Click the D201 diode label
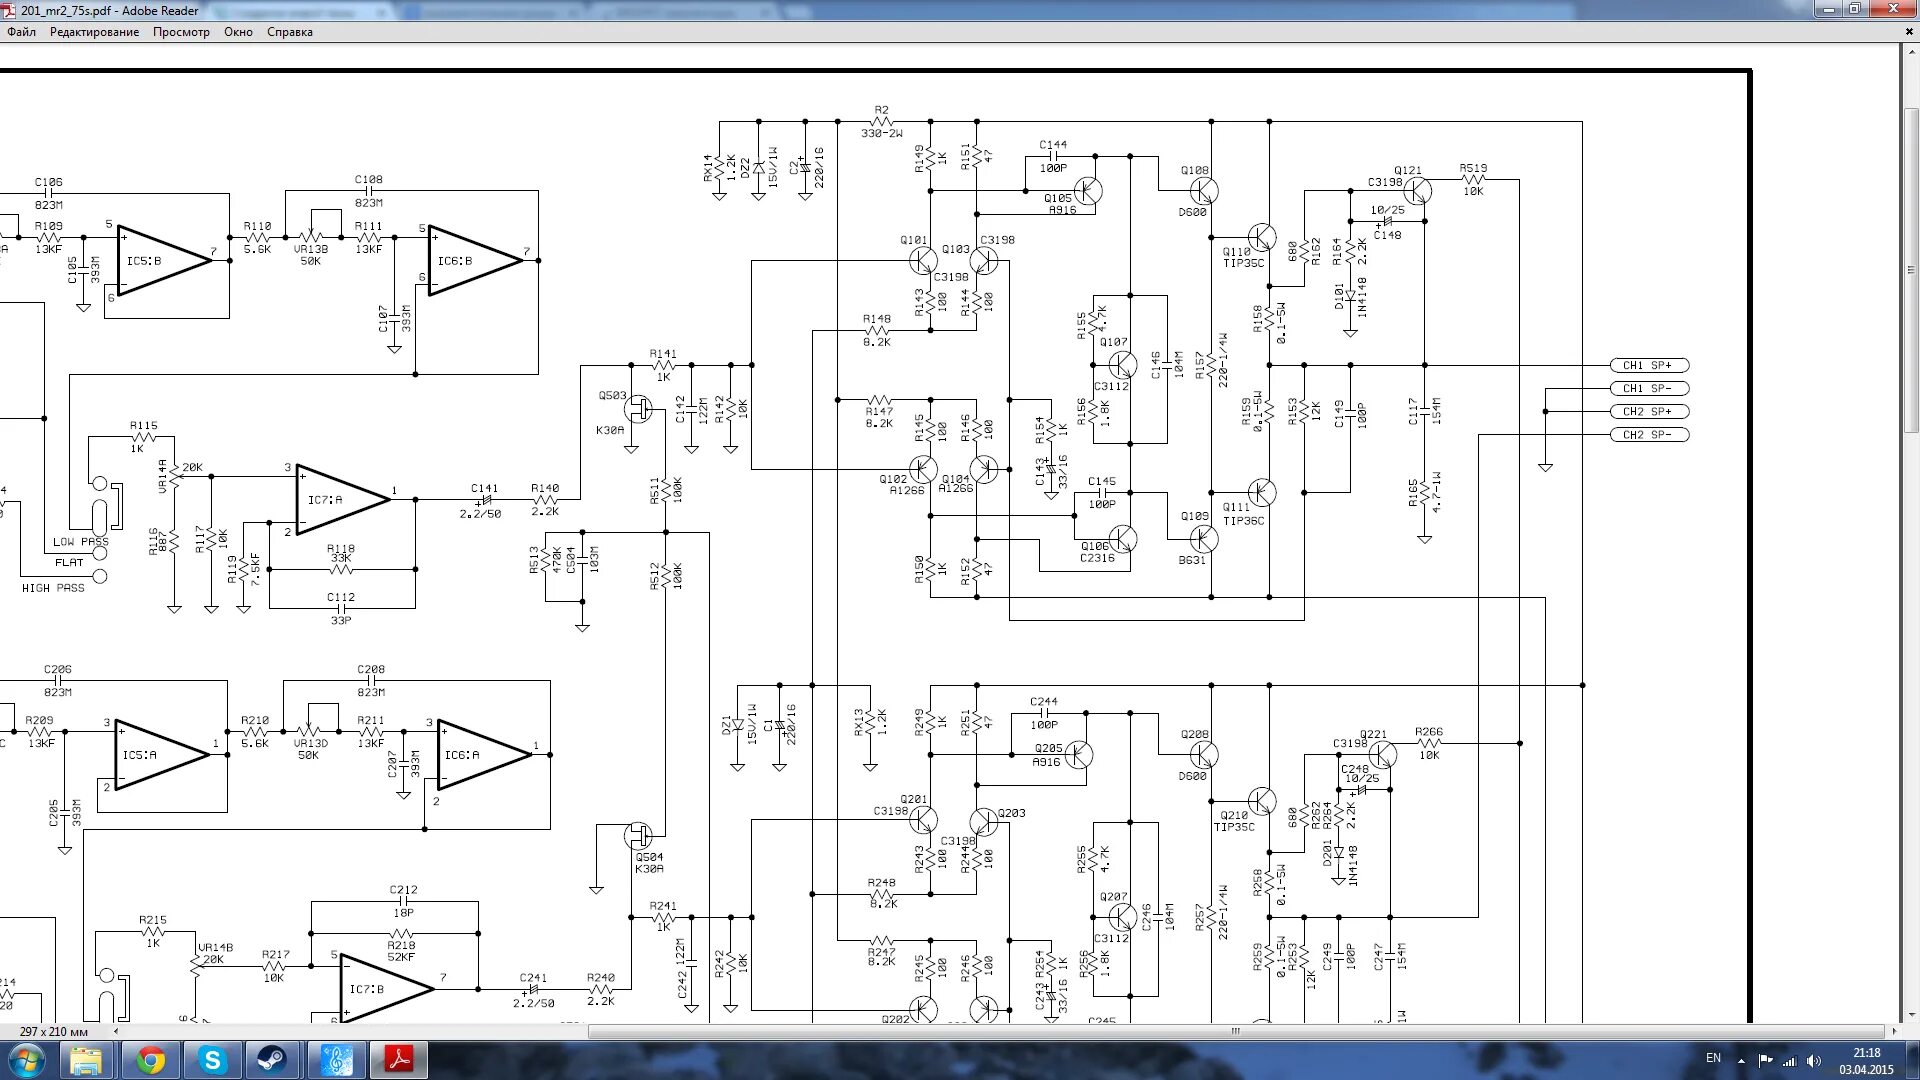1920x1080 pixels. pos(1328,853)
